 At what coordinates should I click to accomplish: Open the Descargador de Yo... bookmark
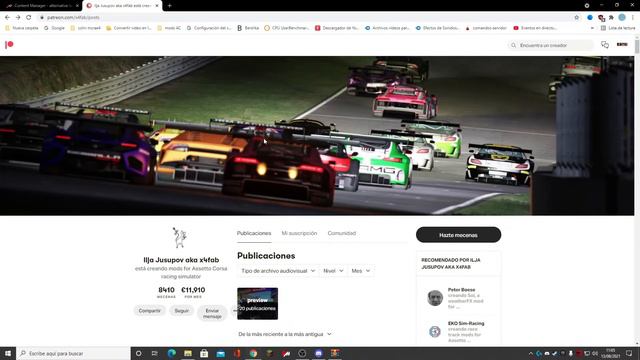[x=337, y=28]
